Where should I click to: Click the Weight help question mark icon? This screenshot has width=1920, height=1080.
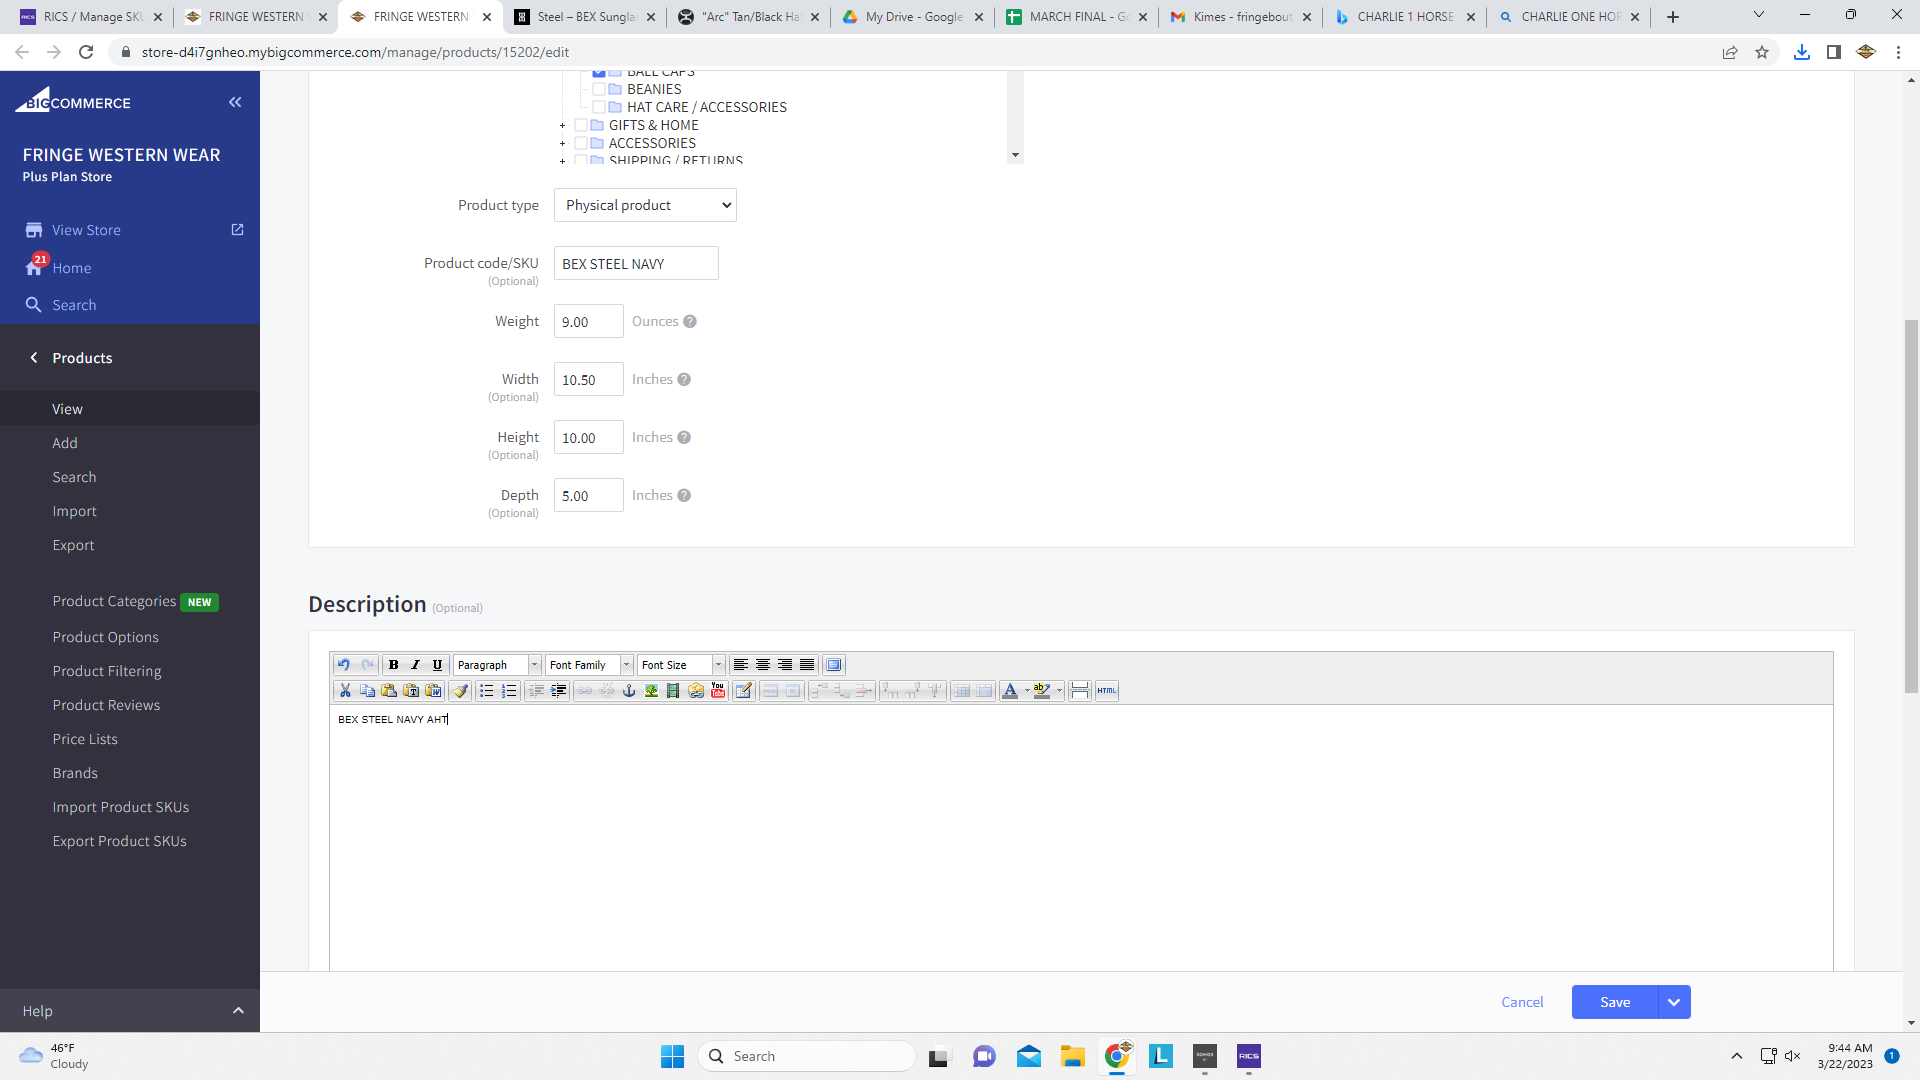(690, 321)
